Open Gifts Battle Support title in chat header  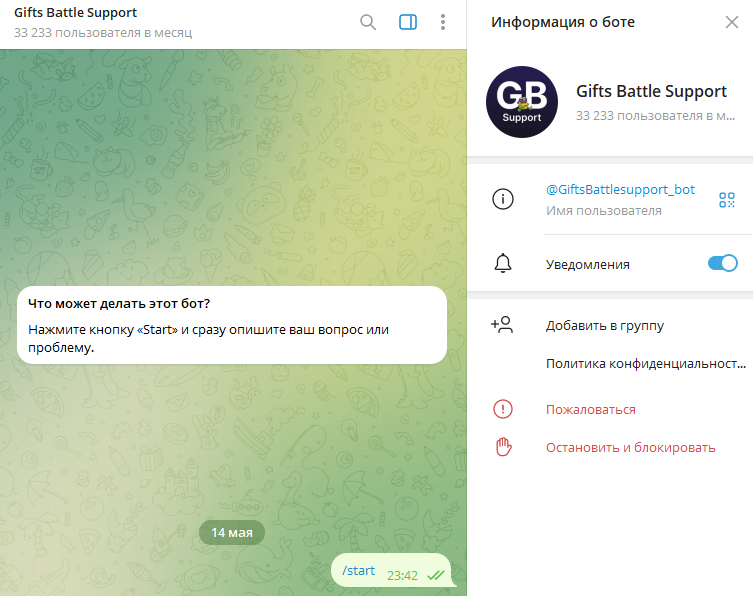coord(75,12)
